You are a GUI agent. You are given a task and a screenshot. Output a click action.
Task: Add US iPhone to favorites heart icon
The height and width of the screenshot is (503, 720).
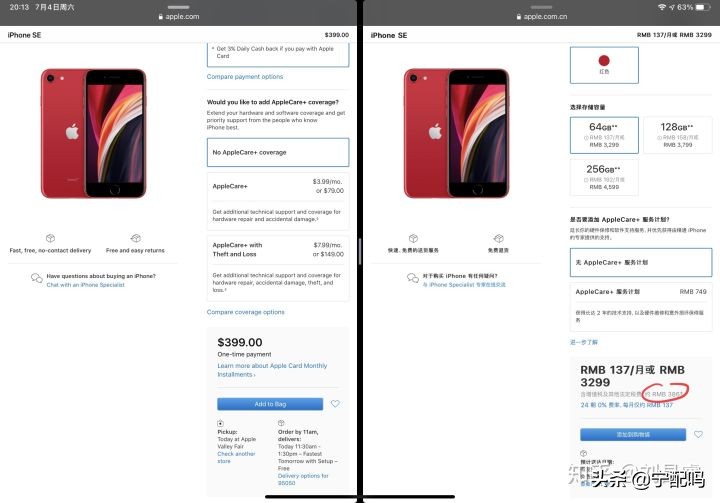tap(335, 404)
